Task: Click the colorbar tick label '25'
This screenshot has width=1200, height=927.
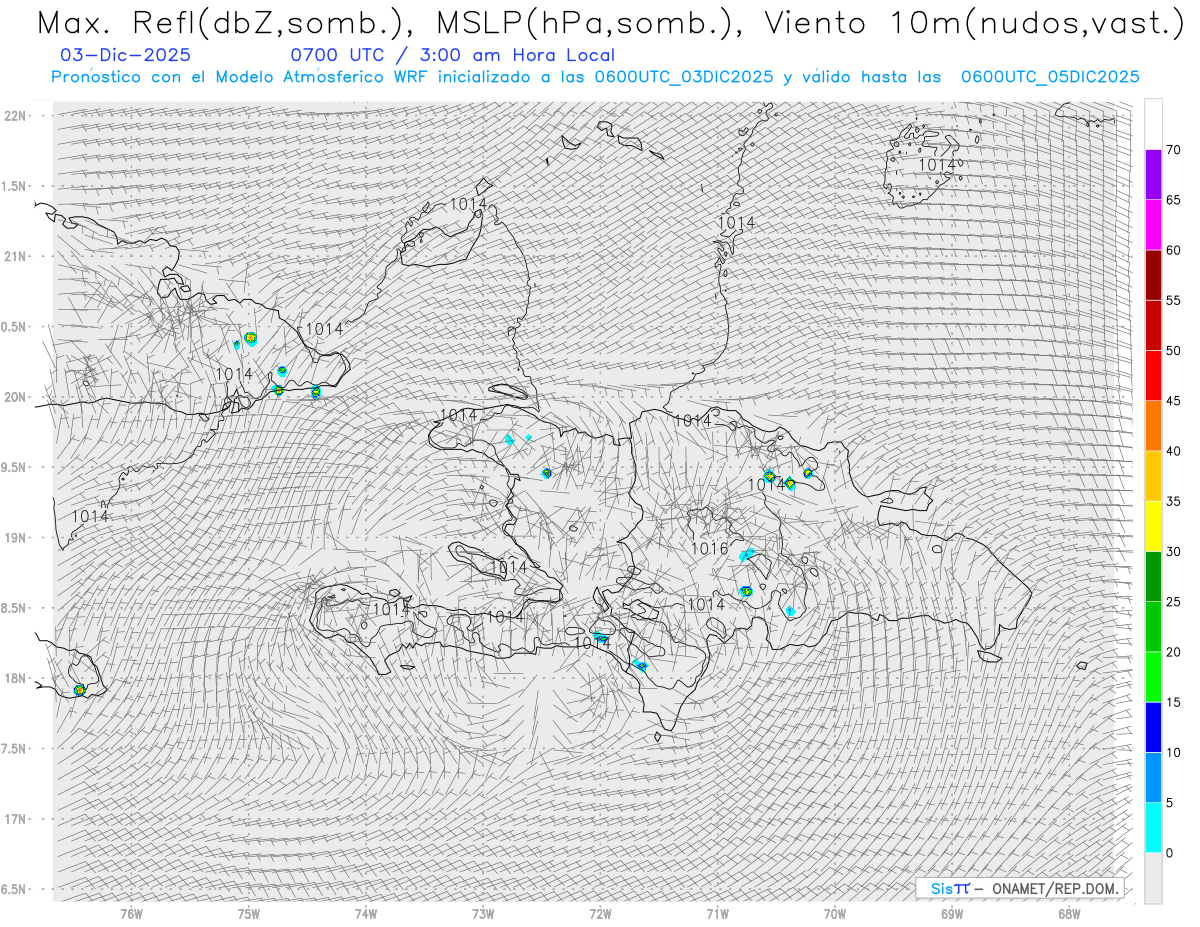Action: click(x=1174, y=602)
